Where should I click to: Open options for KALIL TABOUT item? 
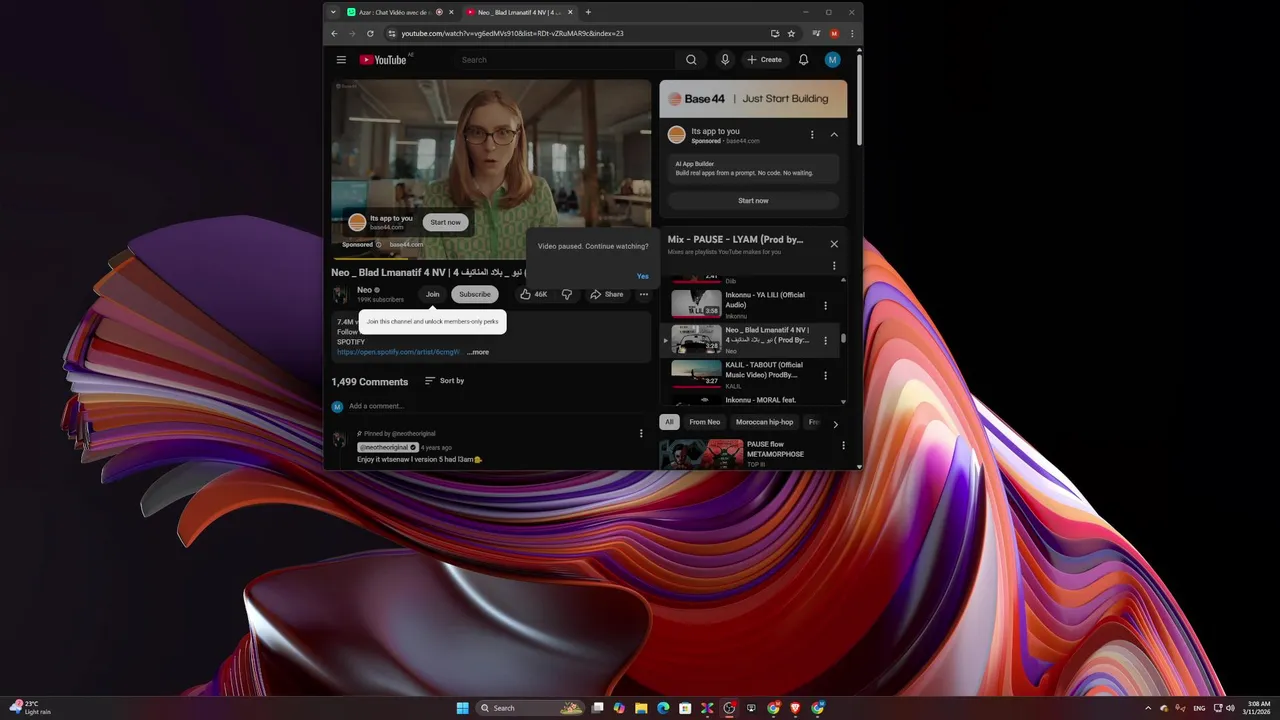[825, 376]
